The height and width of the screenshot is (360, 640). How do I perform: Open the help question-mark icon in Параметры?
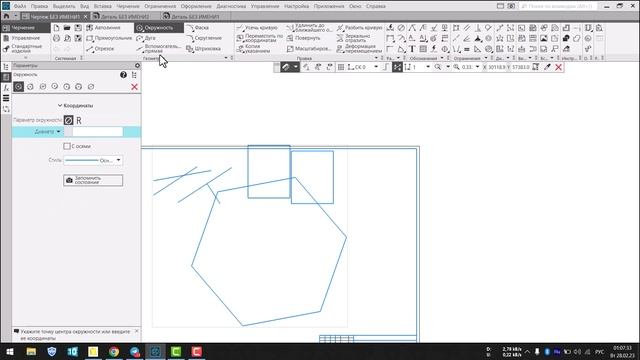click(123, 75)
